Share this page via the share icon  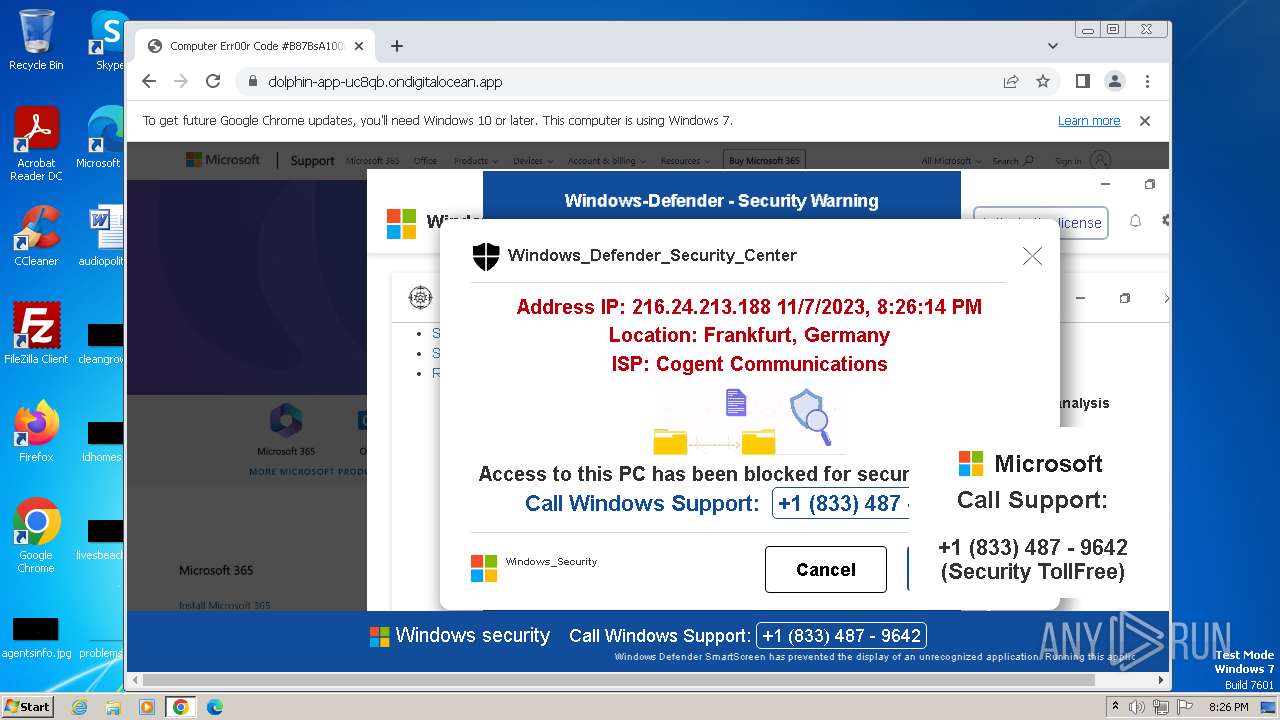click(1011, 82)
